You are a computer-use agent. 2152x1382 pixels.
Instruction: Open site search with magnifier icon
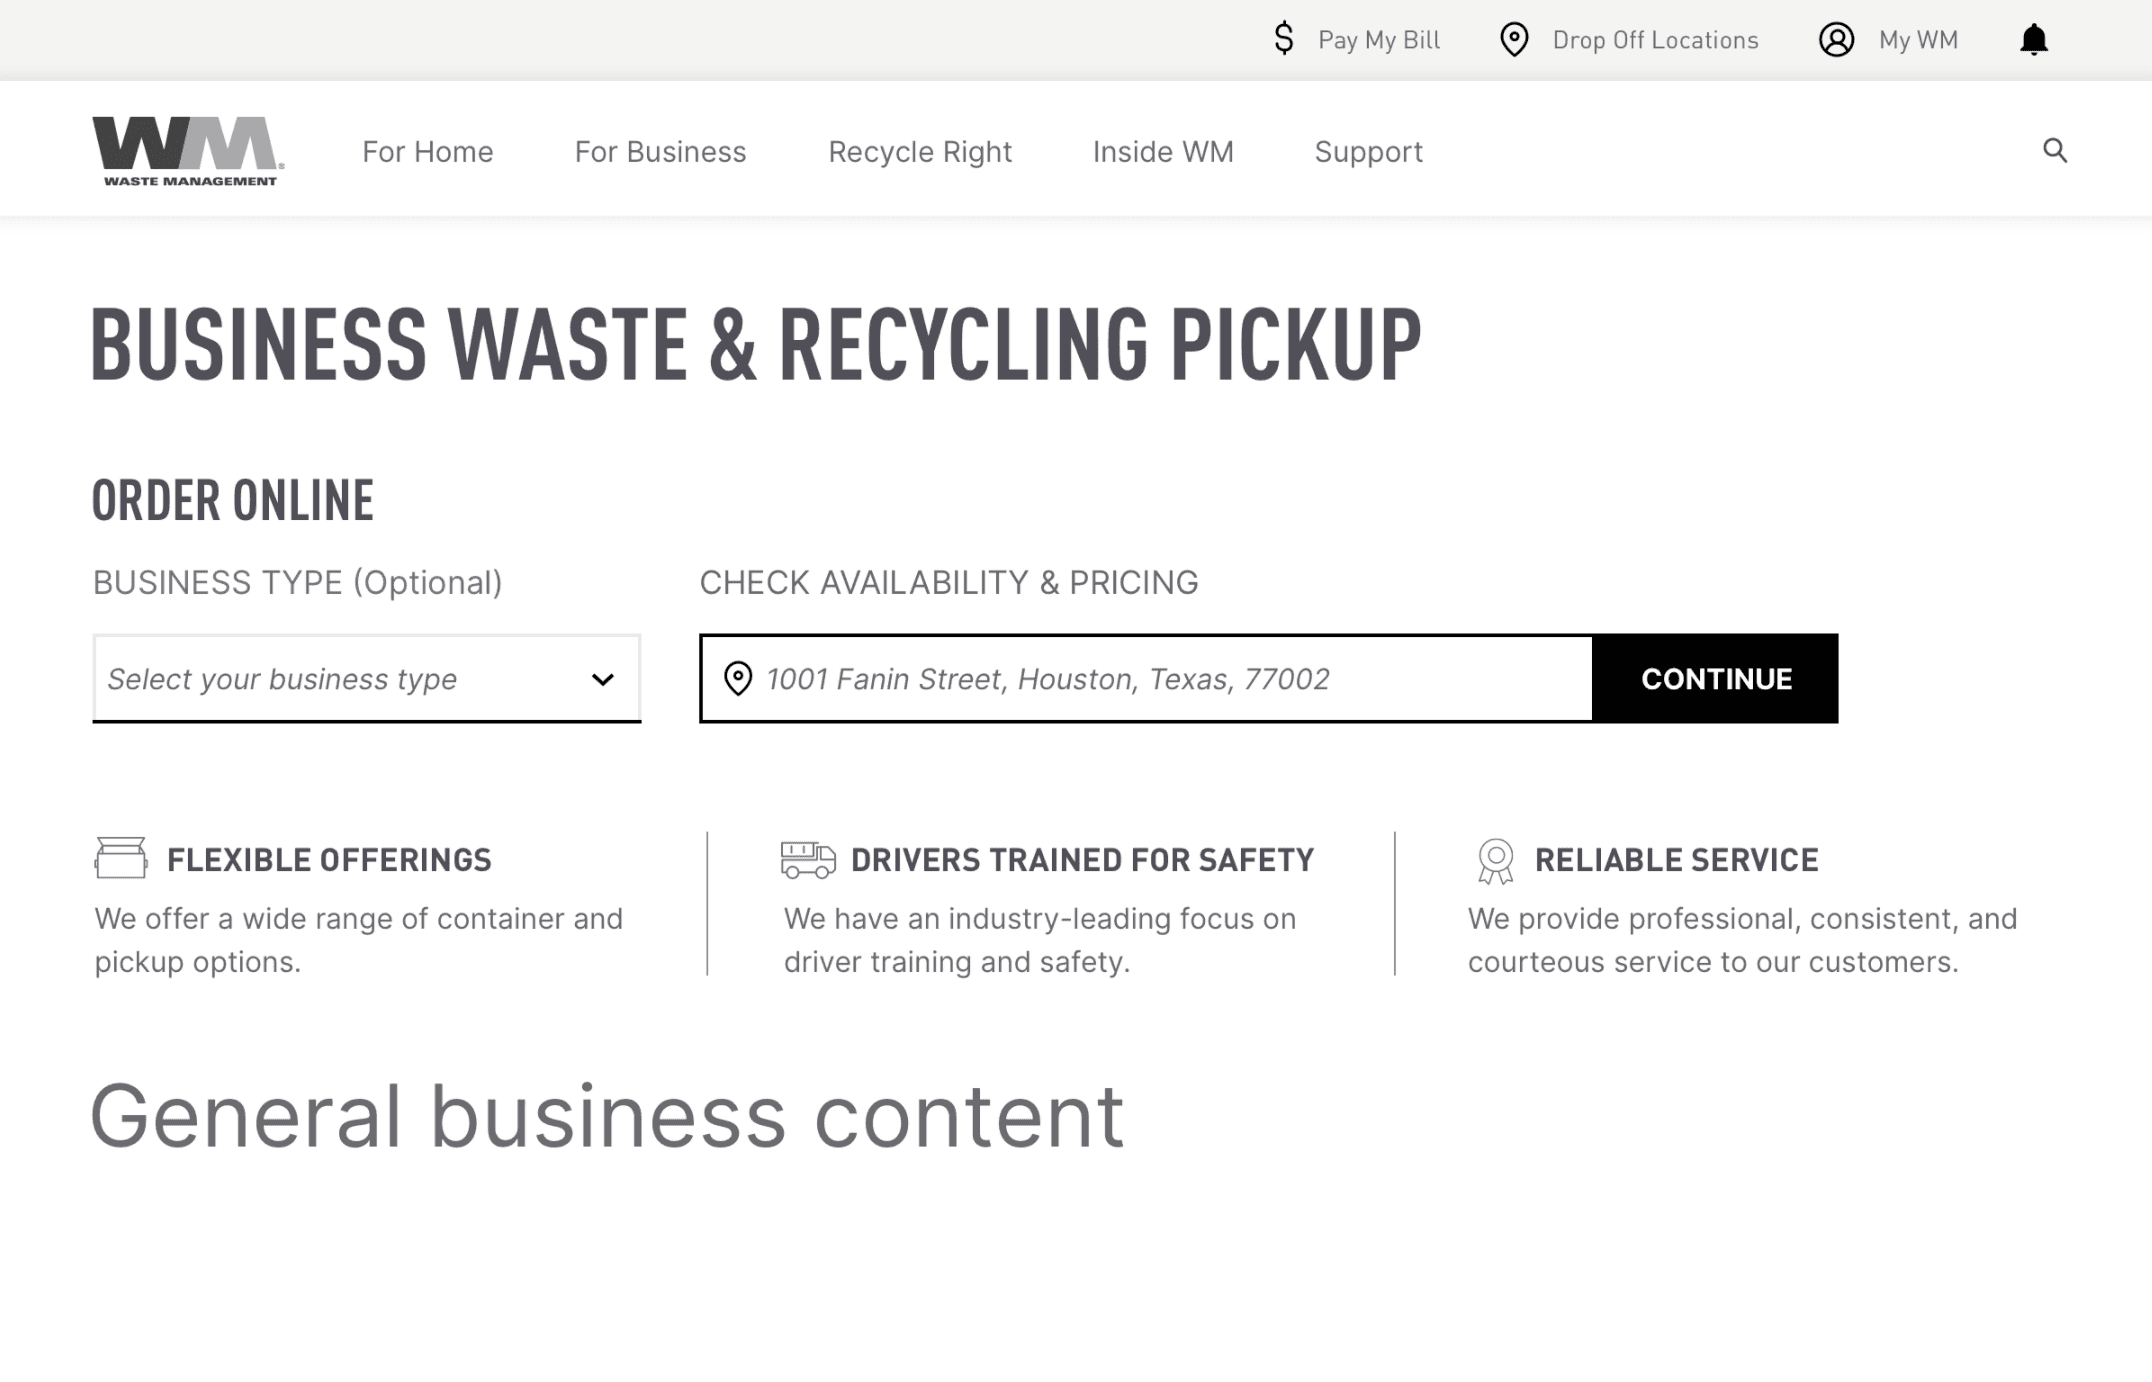[x=2054, y=150]
